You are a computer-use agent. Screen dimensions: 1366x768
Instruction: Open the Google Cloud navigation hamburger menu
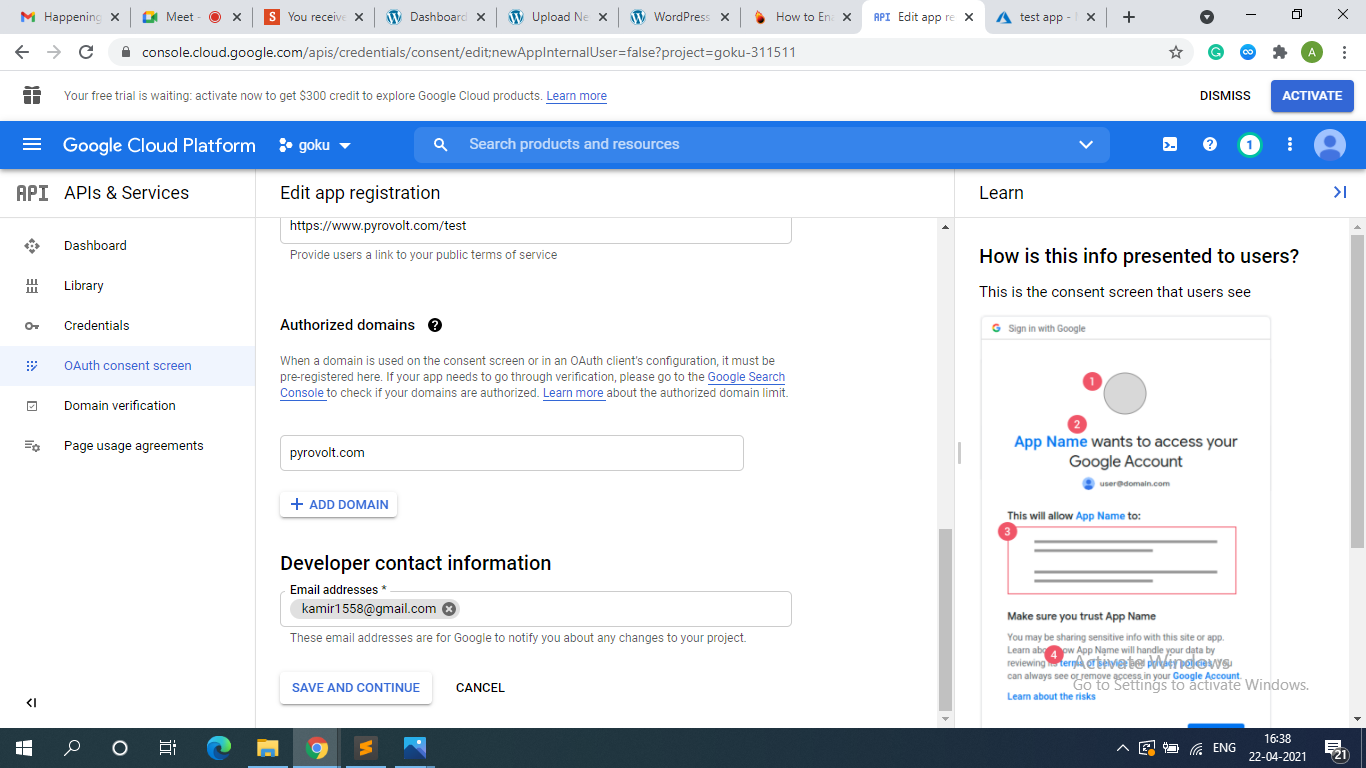coord(32,145)
